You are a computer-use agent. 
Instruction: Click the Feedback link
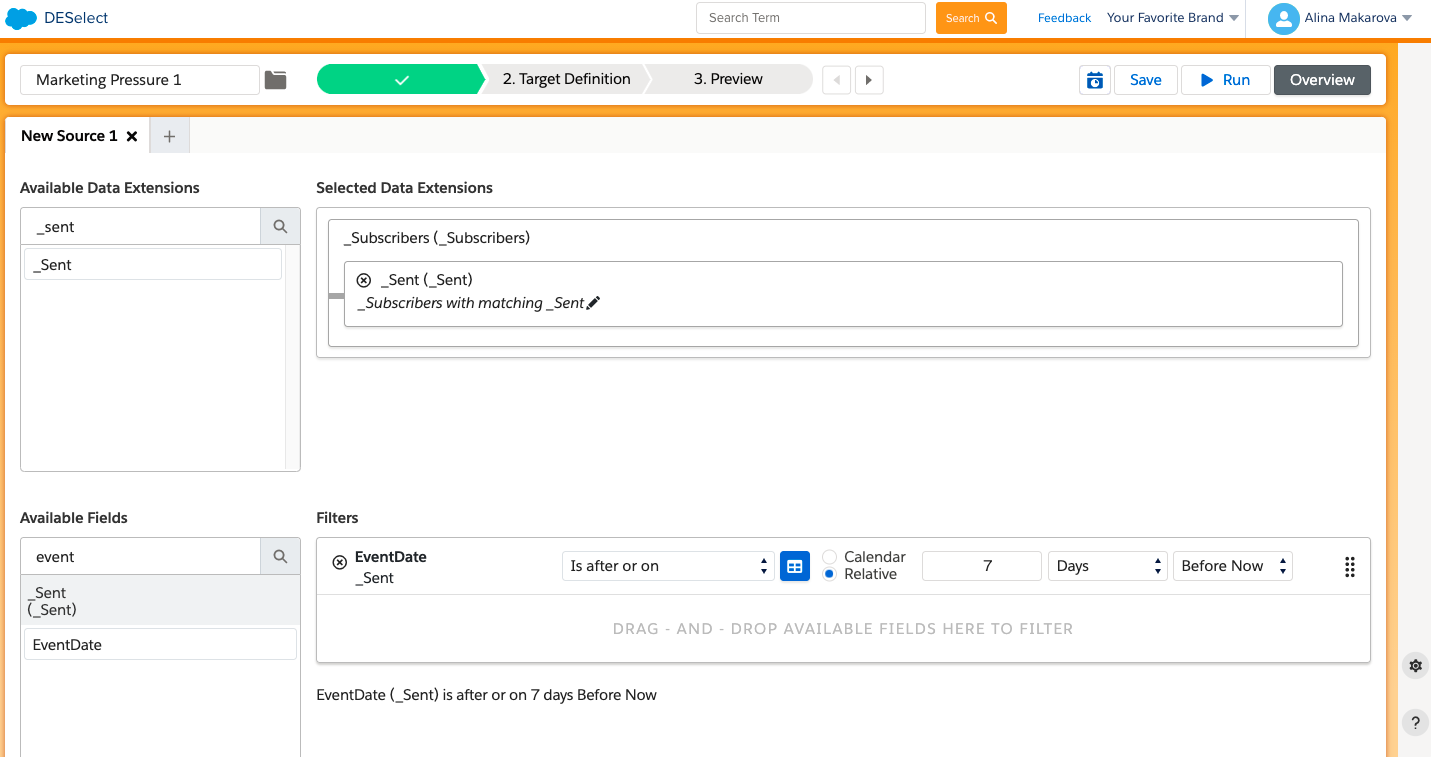[1064, 18]
